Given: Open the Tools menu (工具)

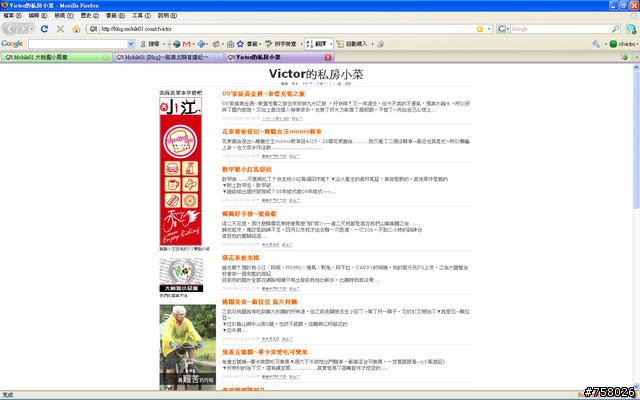Looking at the screenshot, I should click(x=141, y=16).
